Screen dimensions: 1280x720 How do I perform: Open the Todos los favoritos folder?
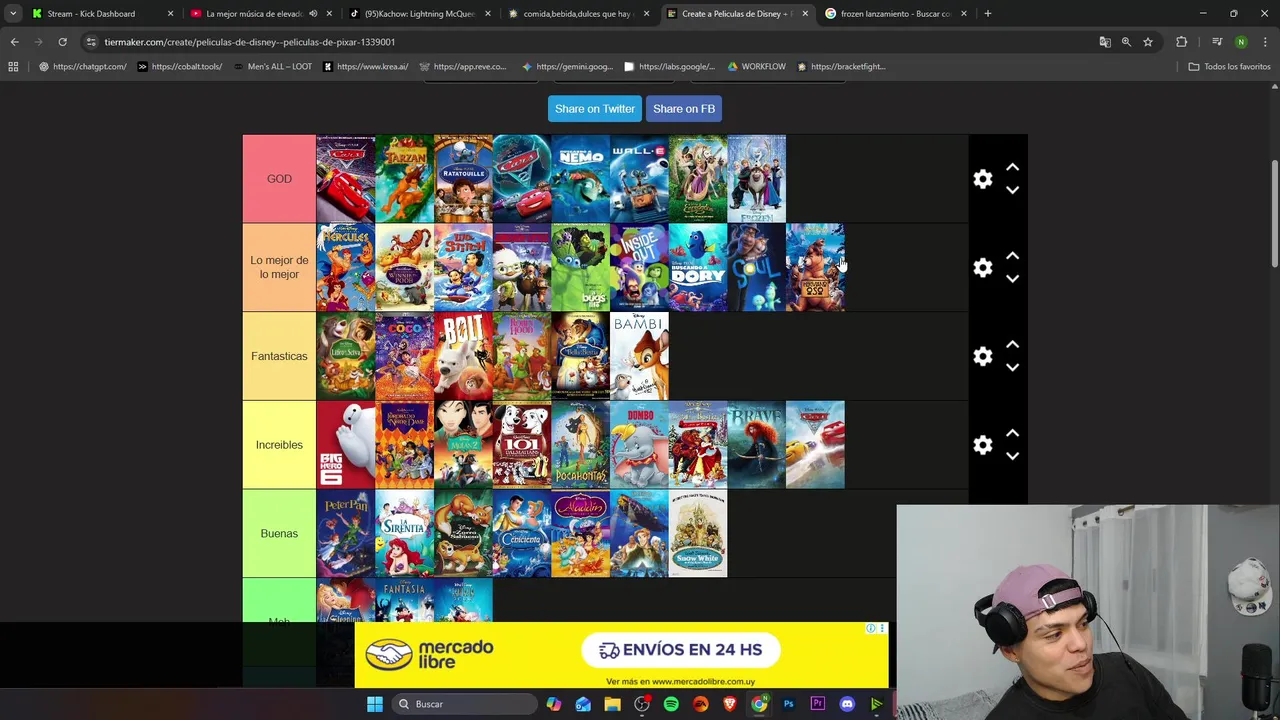1229,67
